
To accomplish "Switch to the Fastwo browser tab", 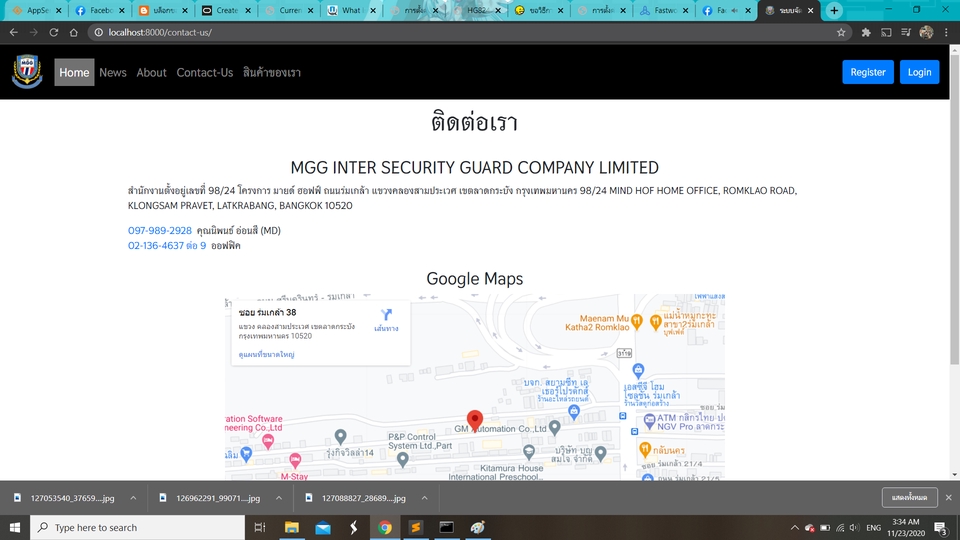I will tap(663, 10).
